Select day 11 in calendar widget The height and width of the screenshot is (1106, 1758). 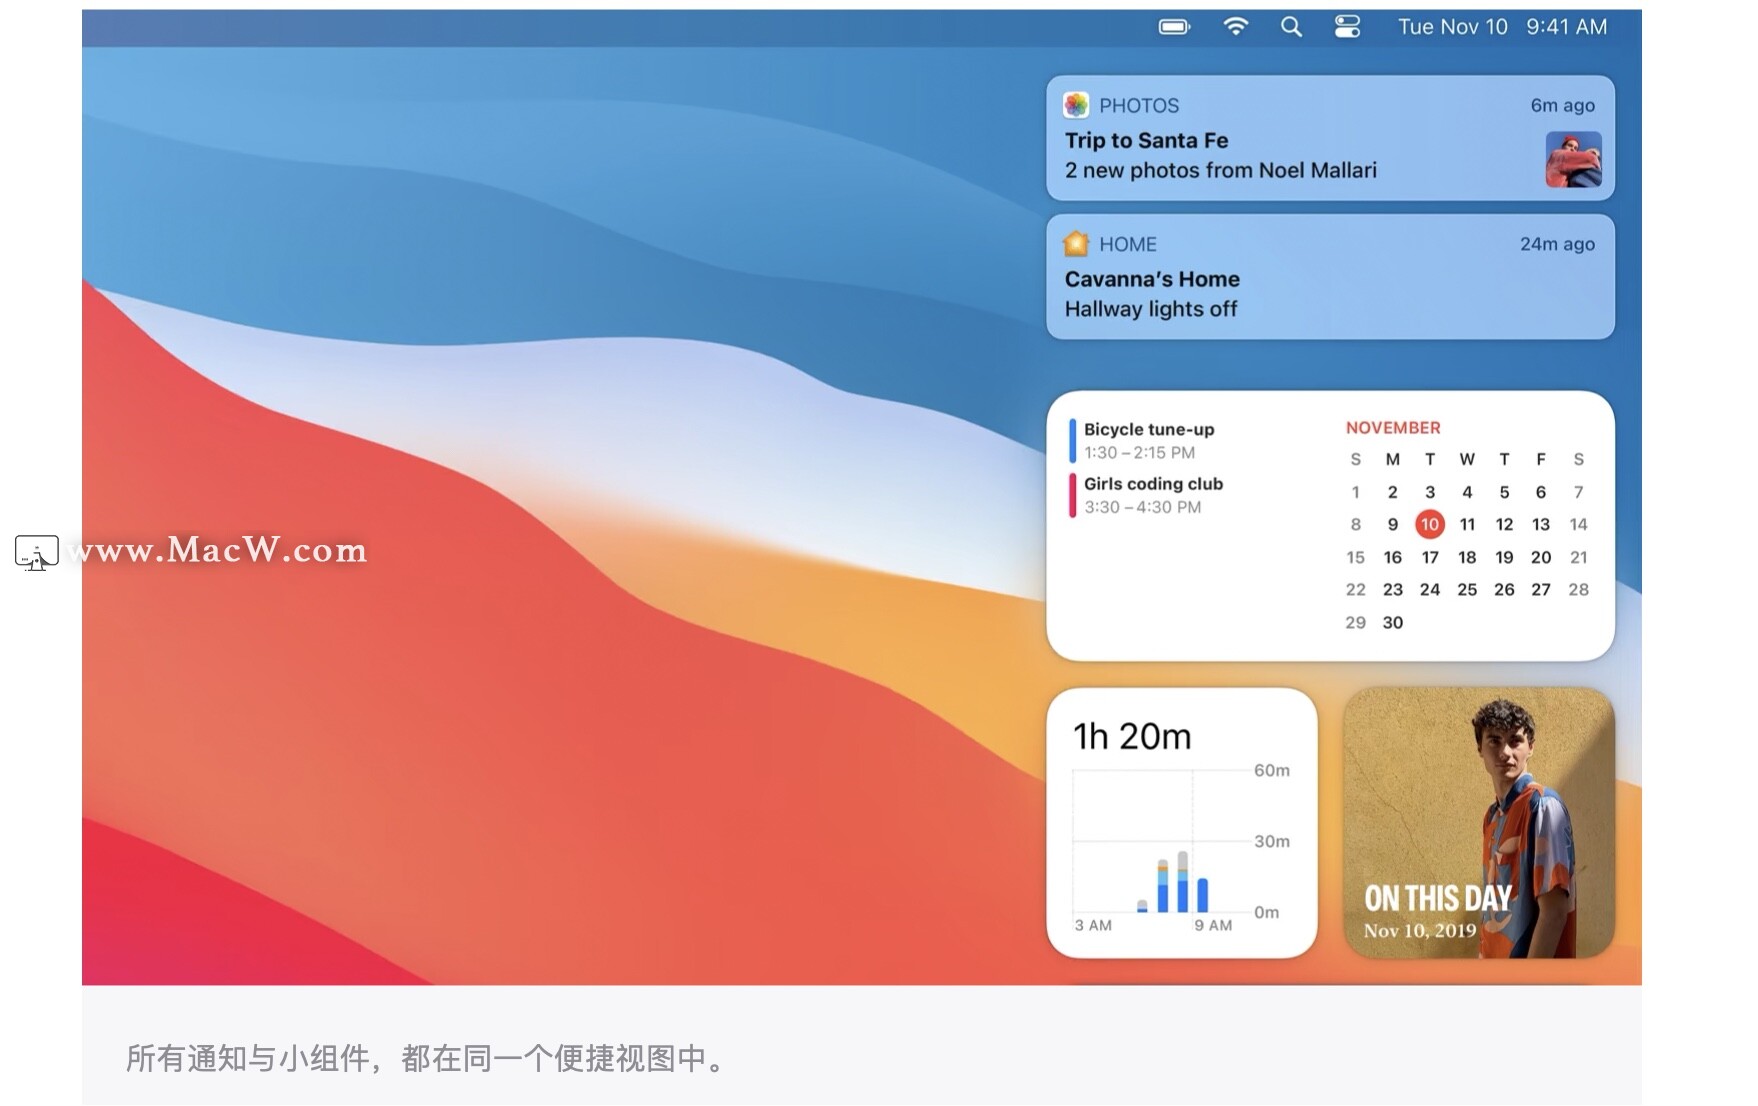click(1467, 524)
